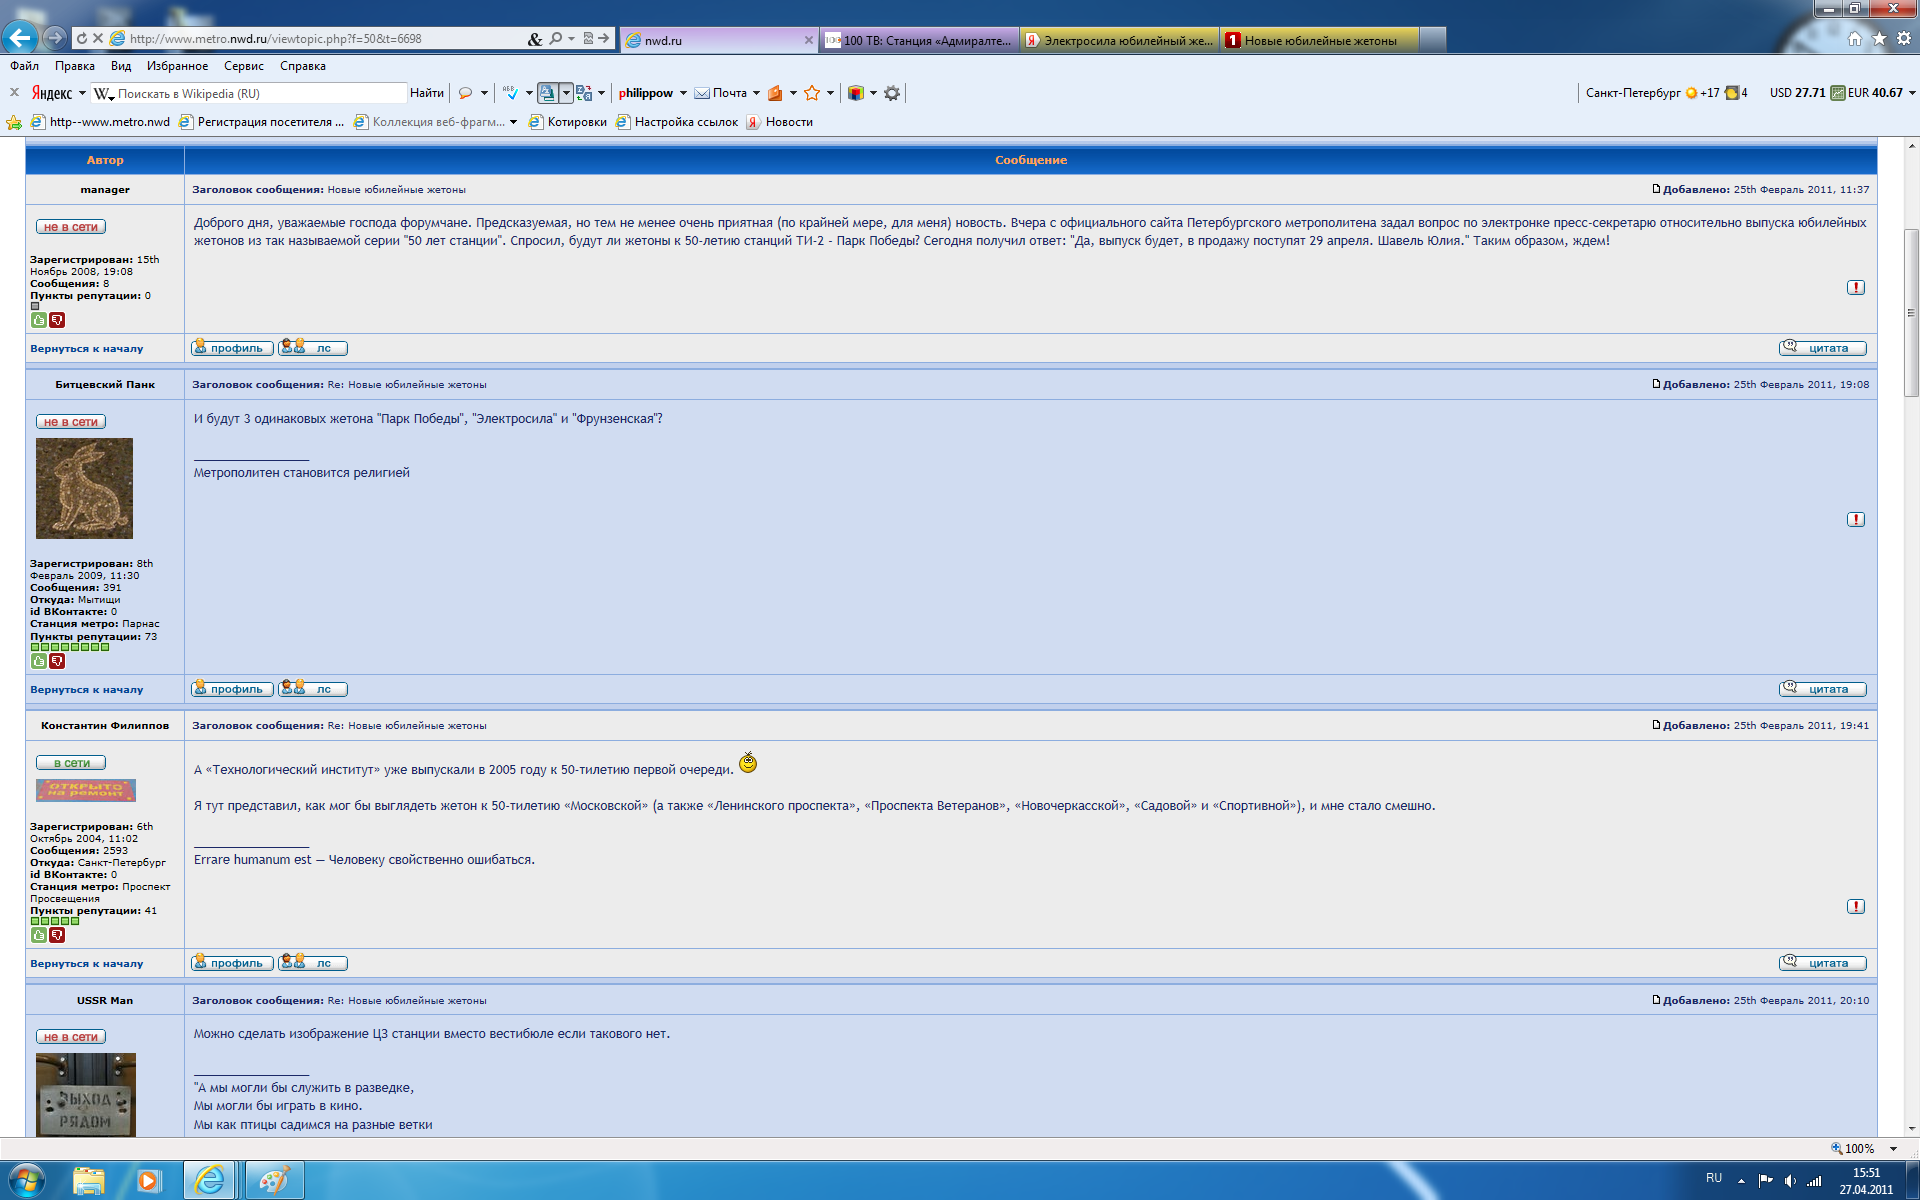Switch to Электросила юбилейный tab
This screenshot has width=1920, height=1200.
pyautogui.click(x=1119, y=40)
